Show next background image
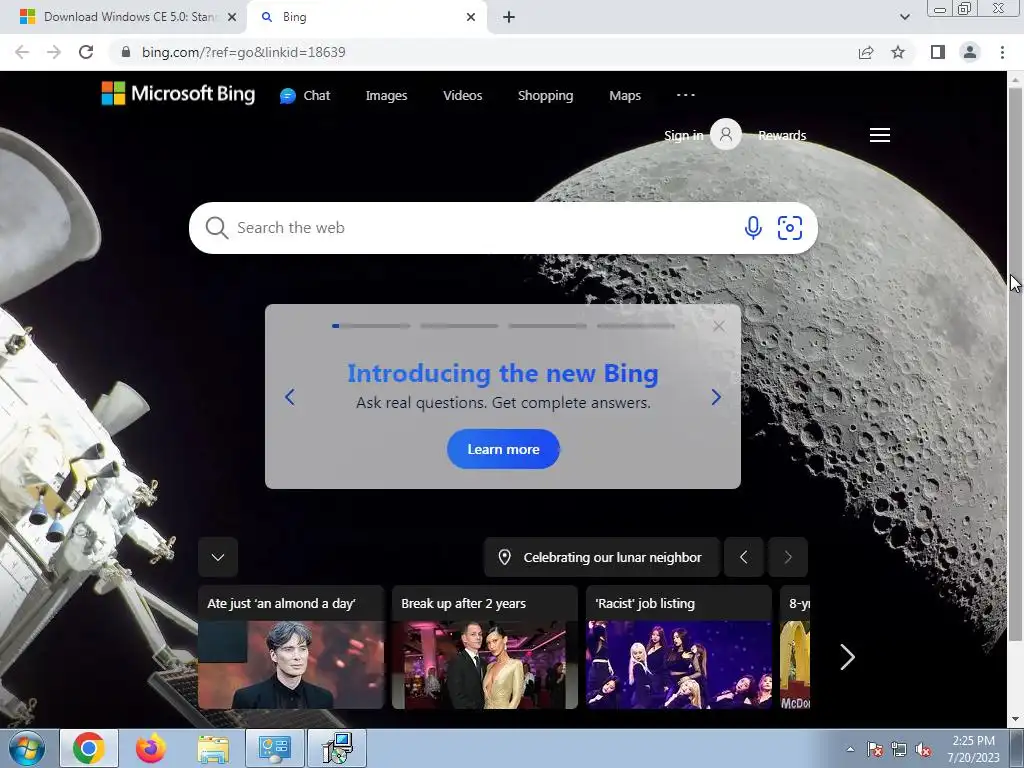This screenshot has height=768, width=1024. click(x=788, y=557)
